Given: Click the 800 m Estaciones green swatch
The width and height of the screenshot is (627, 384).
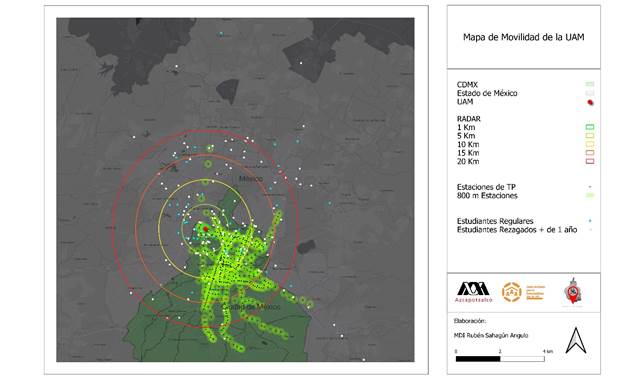Looking at the screenshot, I should pyautogui.click(x=590, y=196).
